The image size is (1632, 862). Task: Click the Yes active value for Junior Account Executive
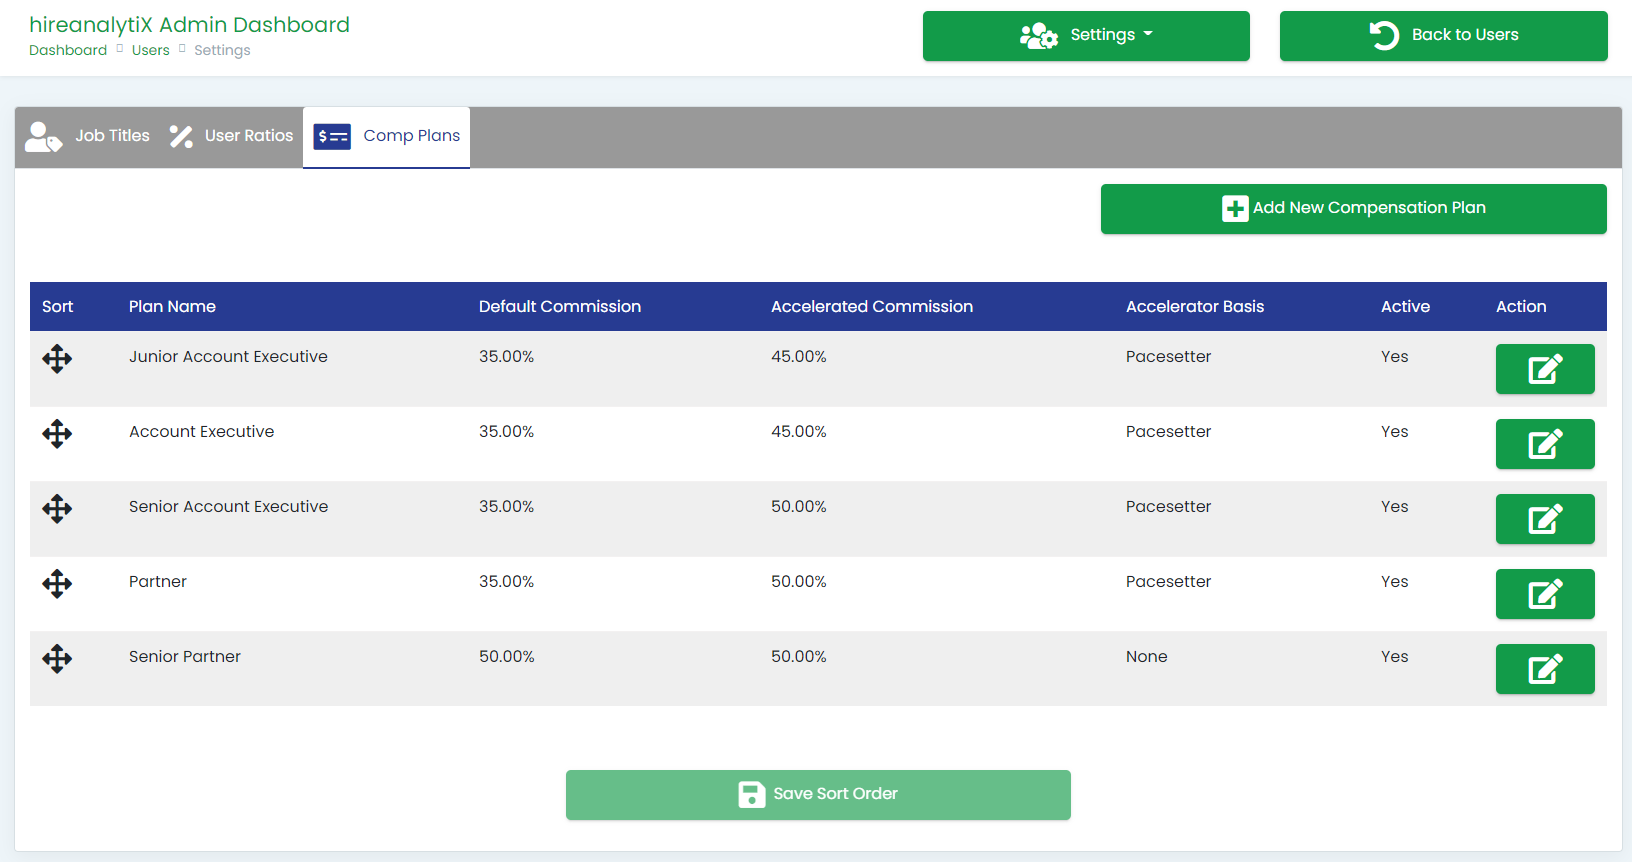pyautogui.click(x=1395, y=357)
